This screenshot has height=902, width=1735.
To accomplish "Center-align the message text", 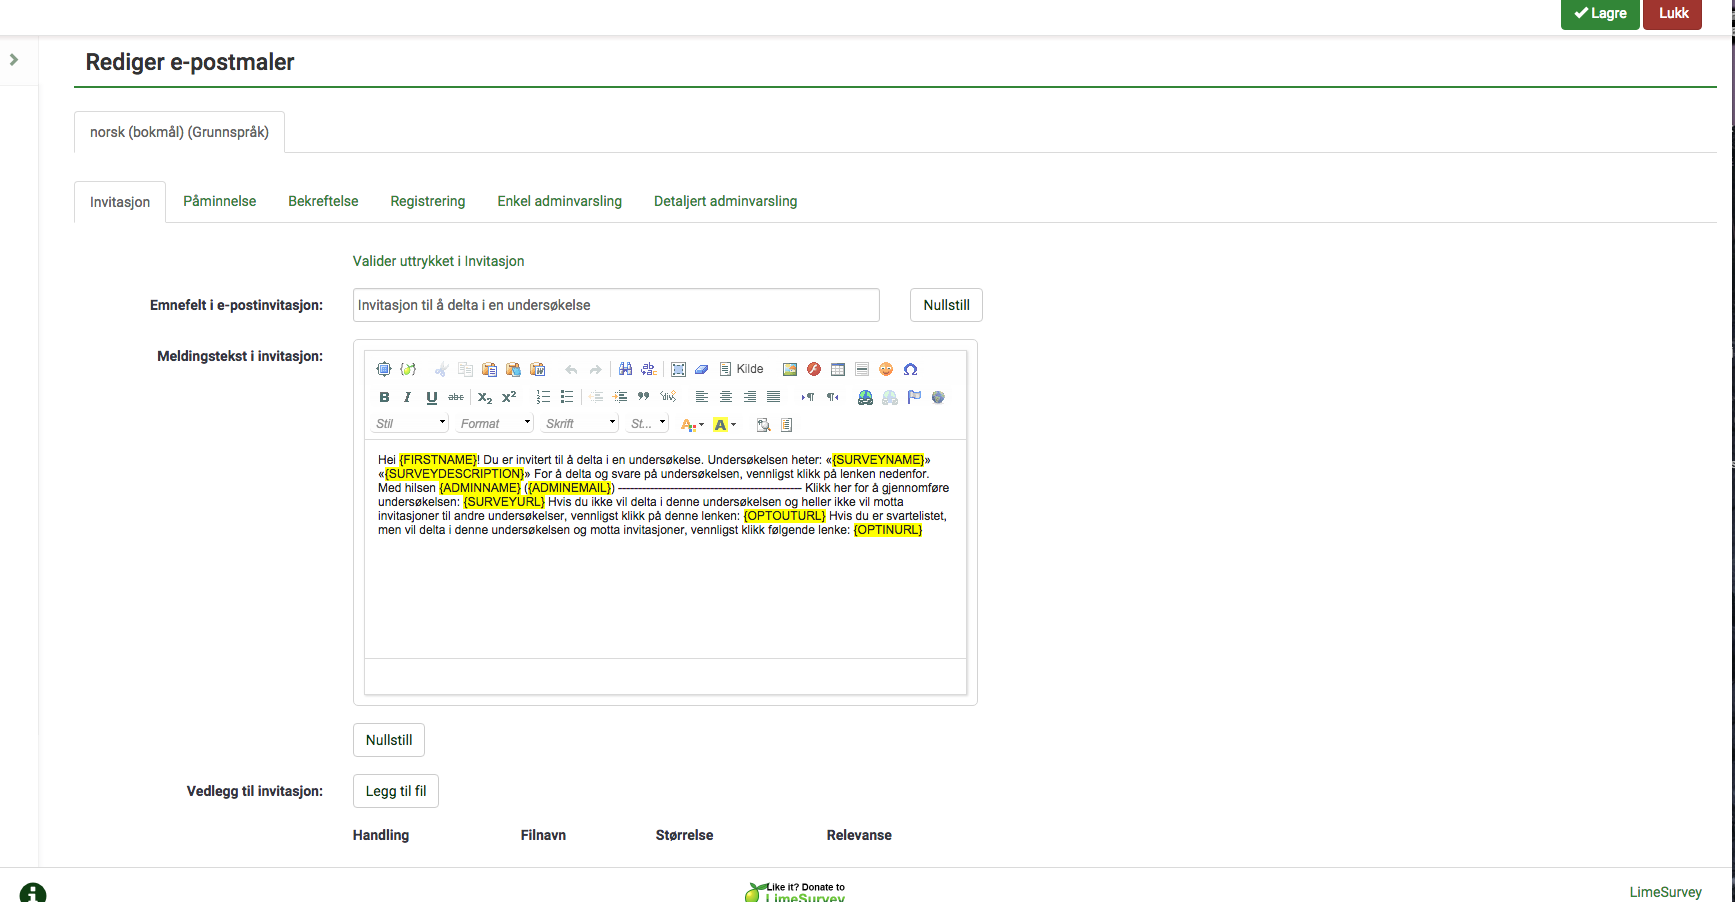I will (x=726, y=397).
